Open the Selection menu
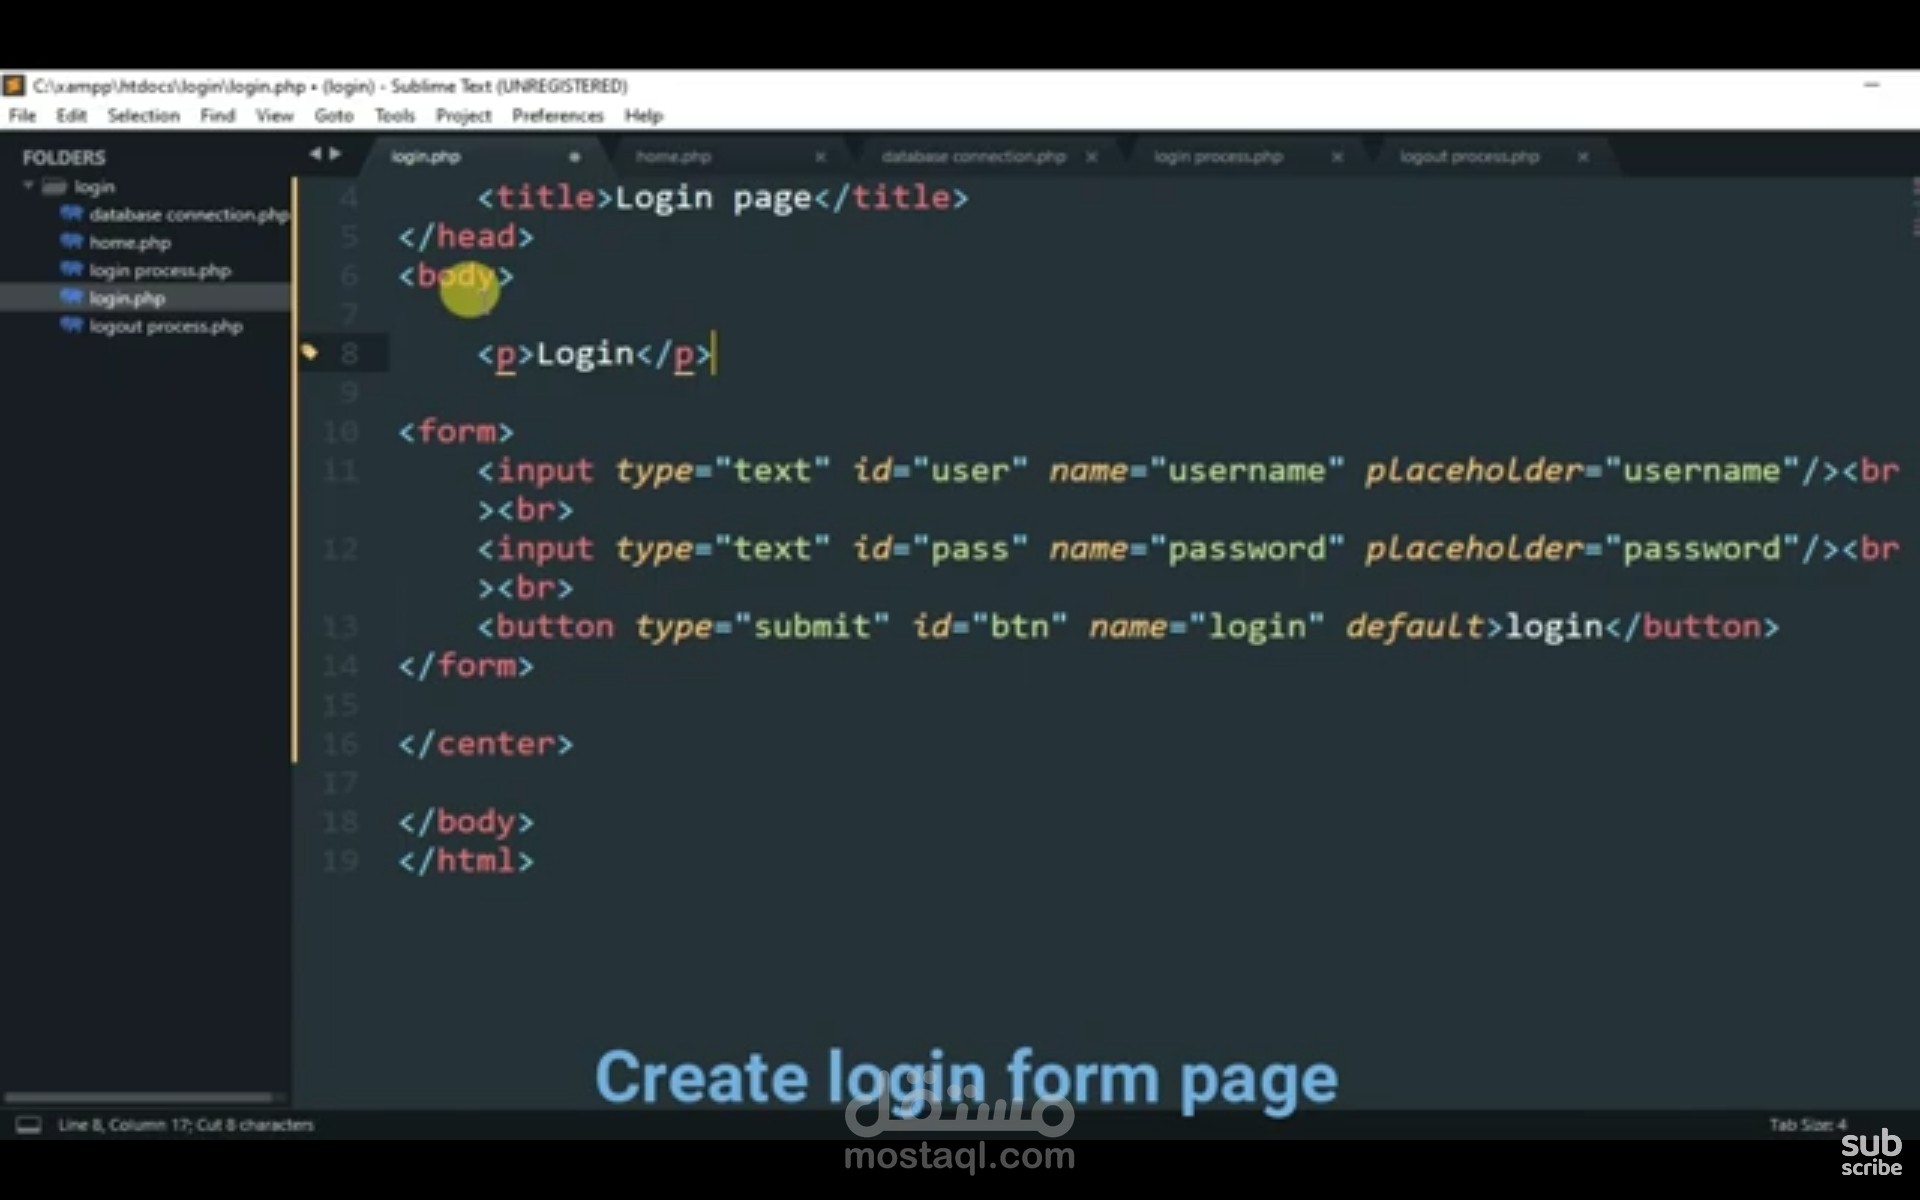This screenshot has height=1200, width=1920. click(143, 116)
